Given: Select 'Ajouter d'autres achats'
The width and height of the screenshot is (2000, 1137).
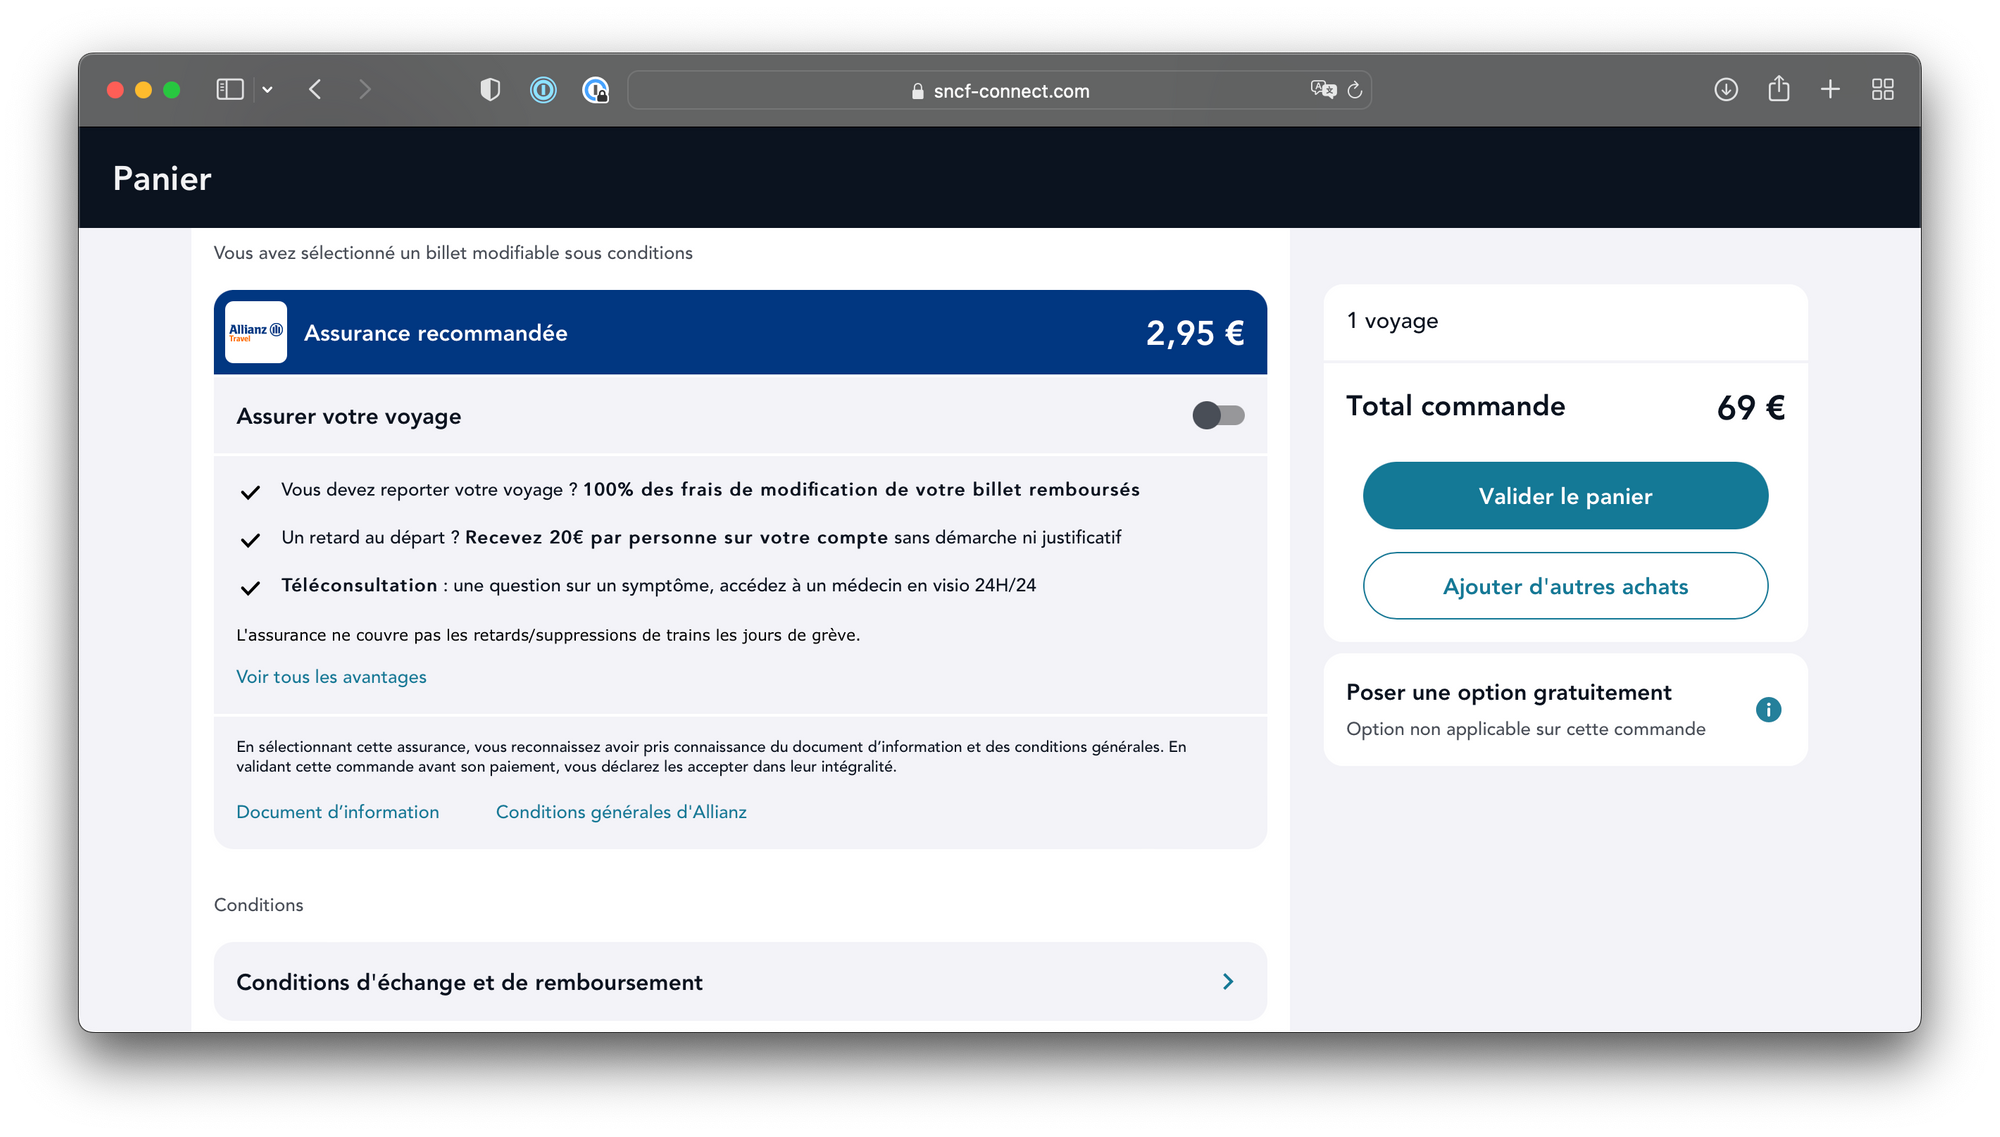Looking at the screenshot, I should click(1565, 586).
